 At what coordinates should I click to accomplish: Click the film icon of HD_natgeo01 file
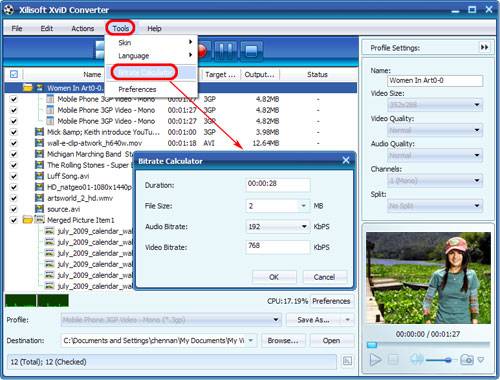39,187
